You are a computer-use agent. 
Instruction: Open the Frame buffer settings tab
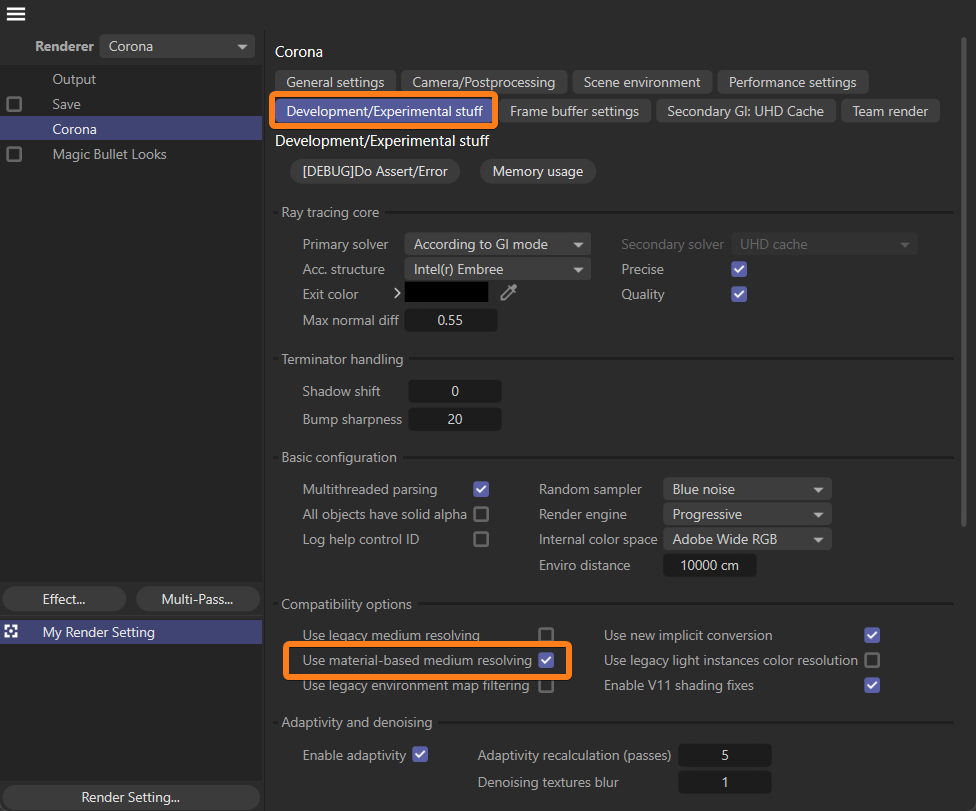574,111
